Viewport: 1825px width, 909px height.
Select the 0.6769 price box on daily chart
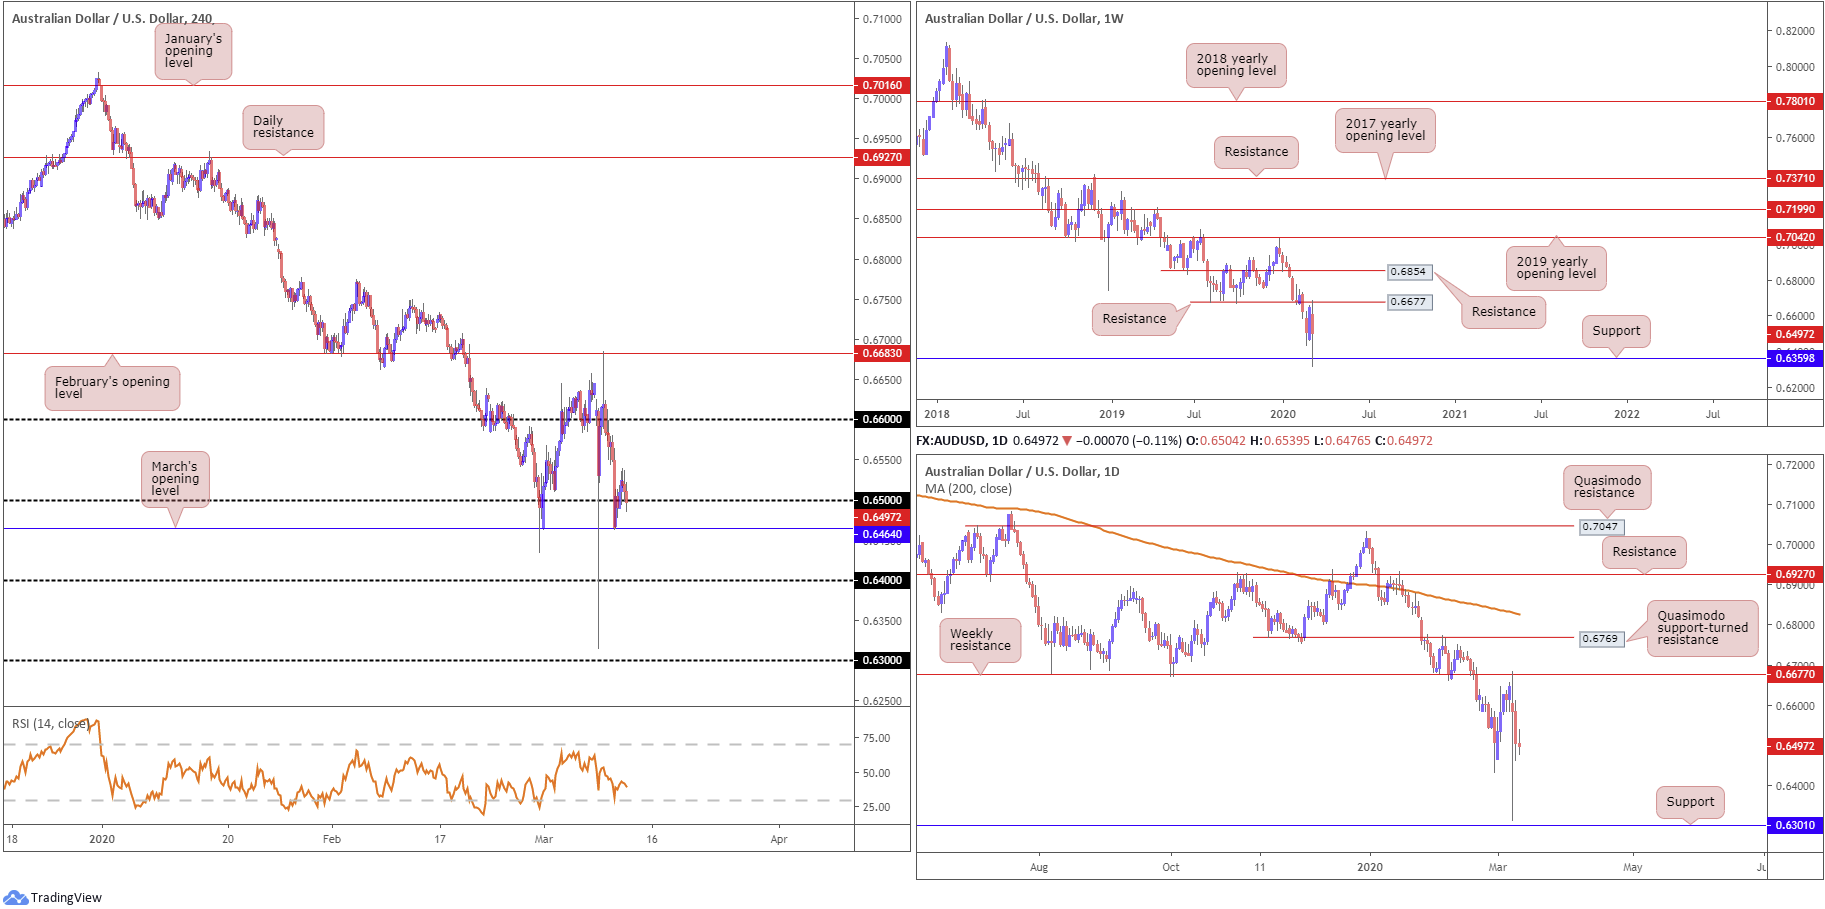(1601, 639)
